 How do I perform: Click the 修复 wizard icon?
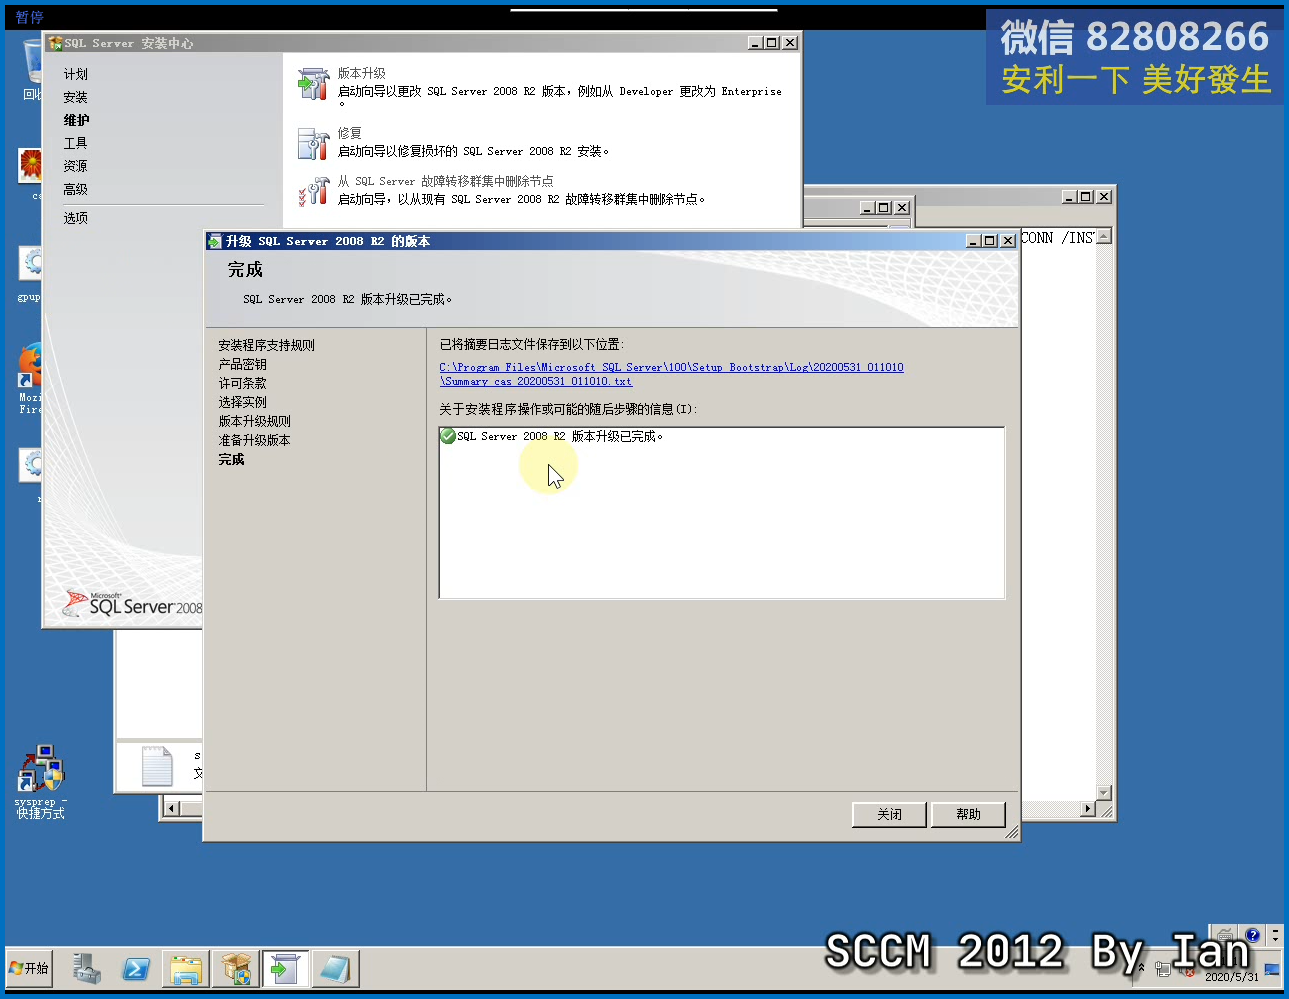coord(314,144)
